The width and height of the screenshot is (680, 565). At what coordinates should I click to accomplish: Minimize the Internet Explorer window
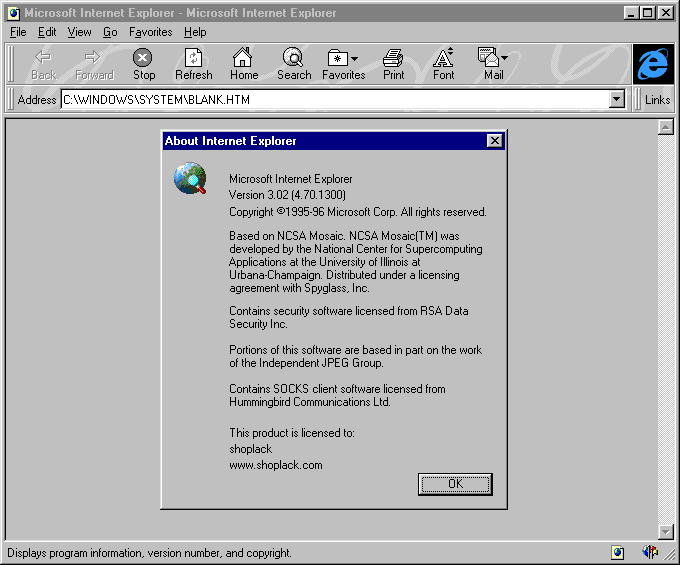tap(632, 13)
